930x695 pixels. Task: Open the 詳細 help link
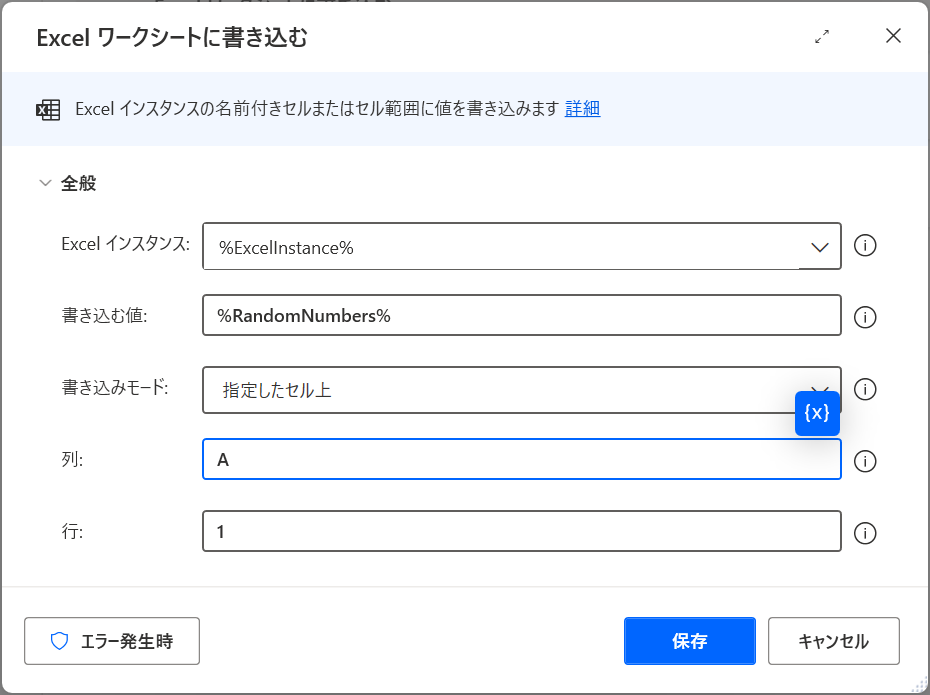[x=582, y=109]
